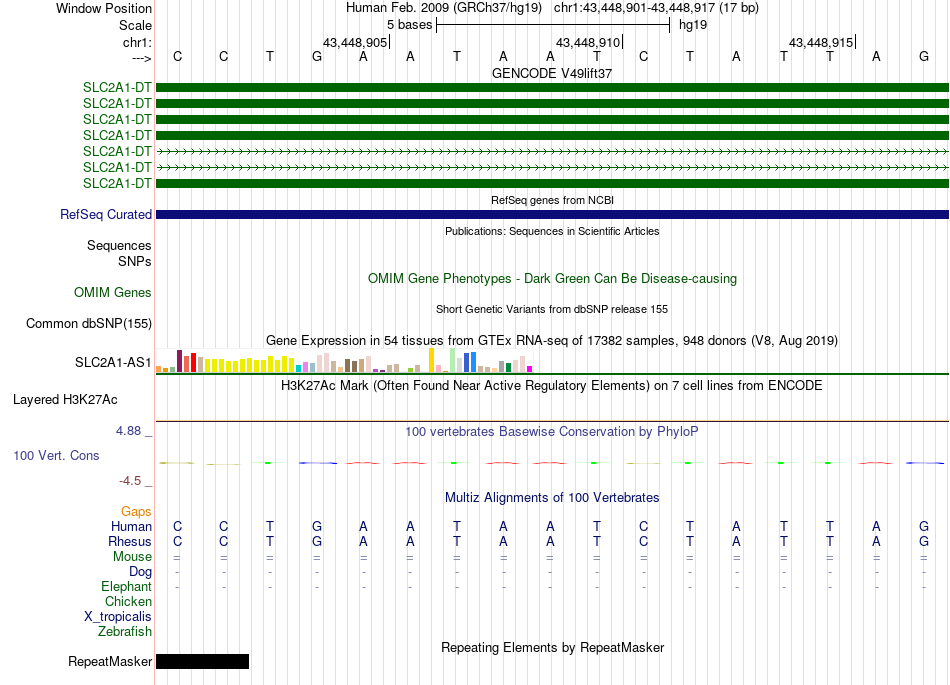Screen dimensions: 950x685
Task: Click the Human Feb. 2009 (GRCh37/hg19) assembly text
Action: [x=443, y=8]
